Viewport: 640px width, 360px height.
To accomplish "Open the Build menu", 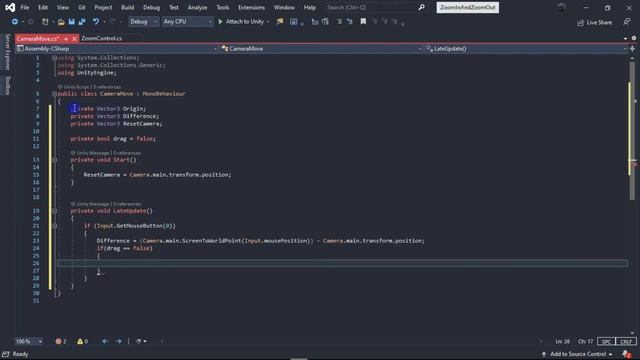I will [127, 7].
